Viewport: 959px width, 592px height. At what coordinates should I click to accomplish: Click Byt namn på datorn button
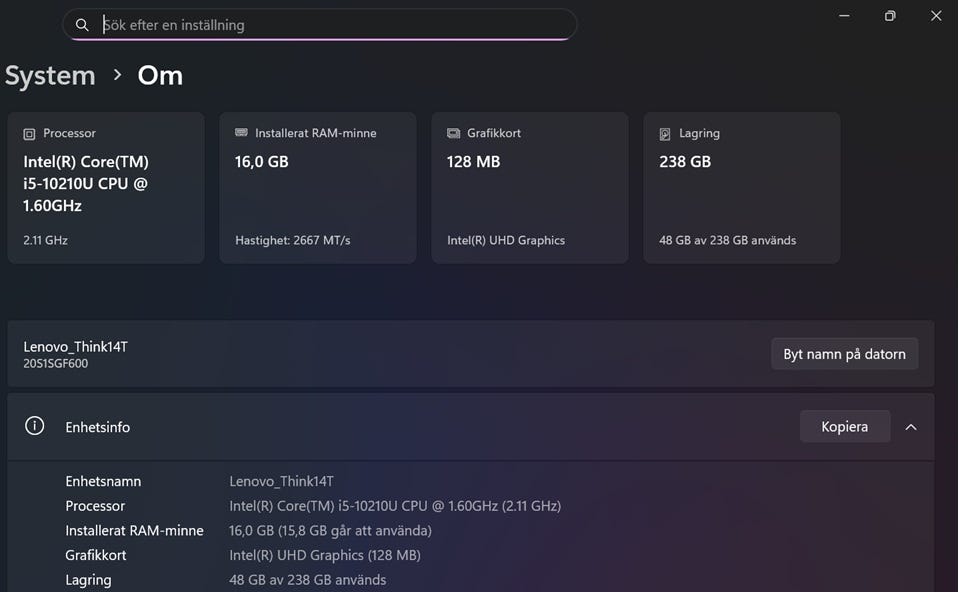click(x=845, y=354)
